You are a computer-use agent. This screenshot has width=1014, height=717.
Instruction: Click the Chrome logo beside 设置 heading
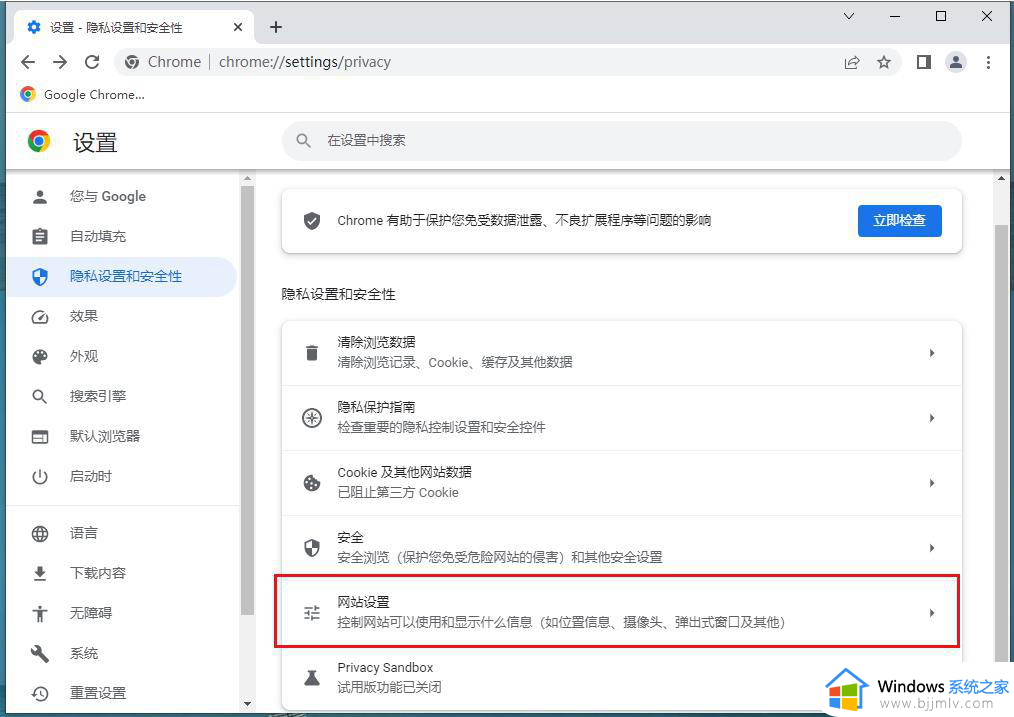pos(39,141)
